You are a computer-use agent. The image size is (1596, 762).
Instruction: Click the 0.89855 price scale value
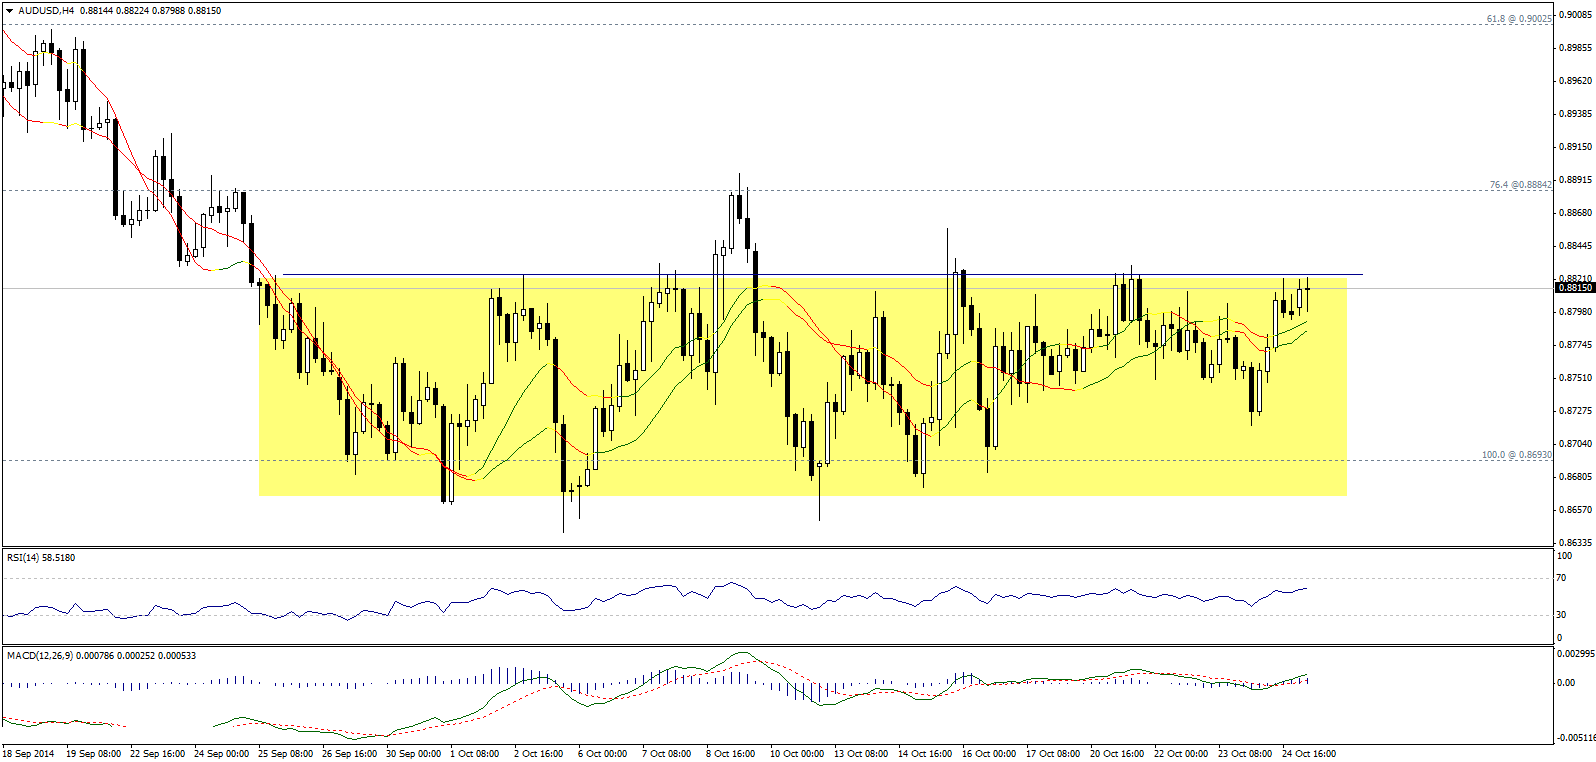1575,48
